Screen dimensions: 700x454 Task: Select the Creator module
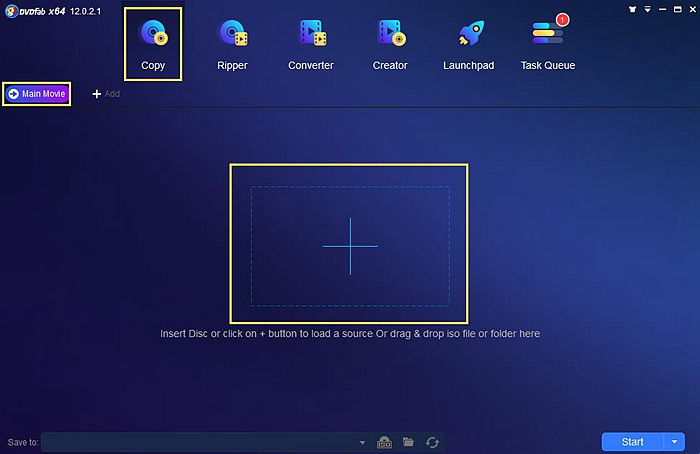pyautogui.click(x=390, y=45)
